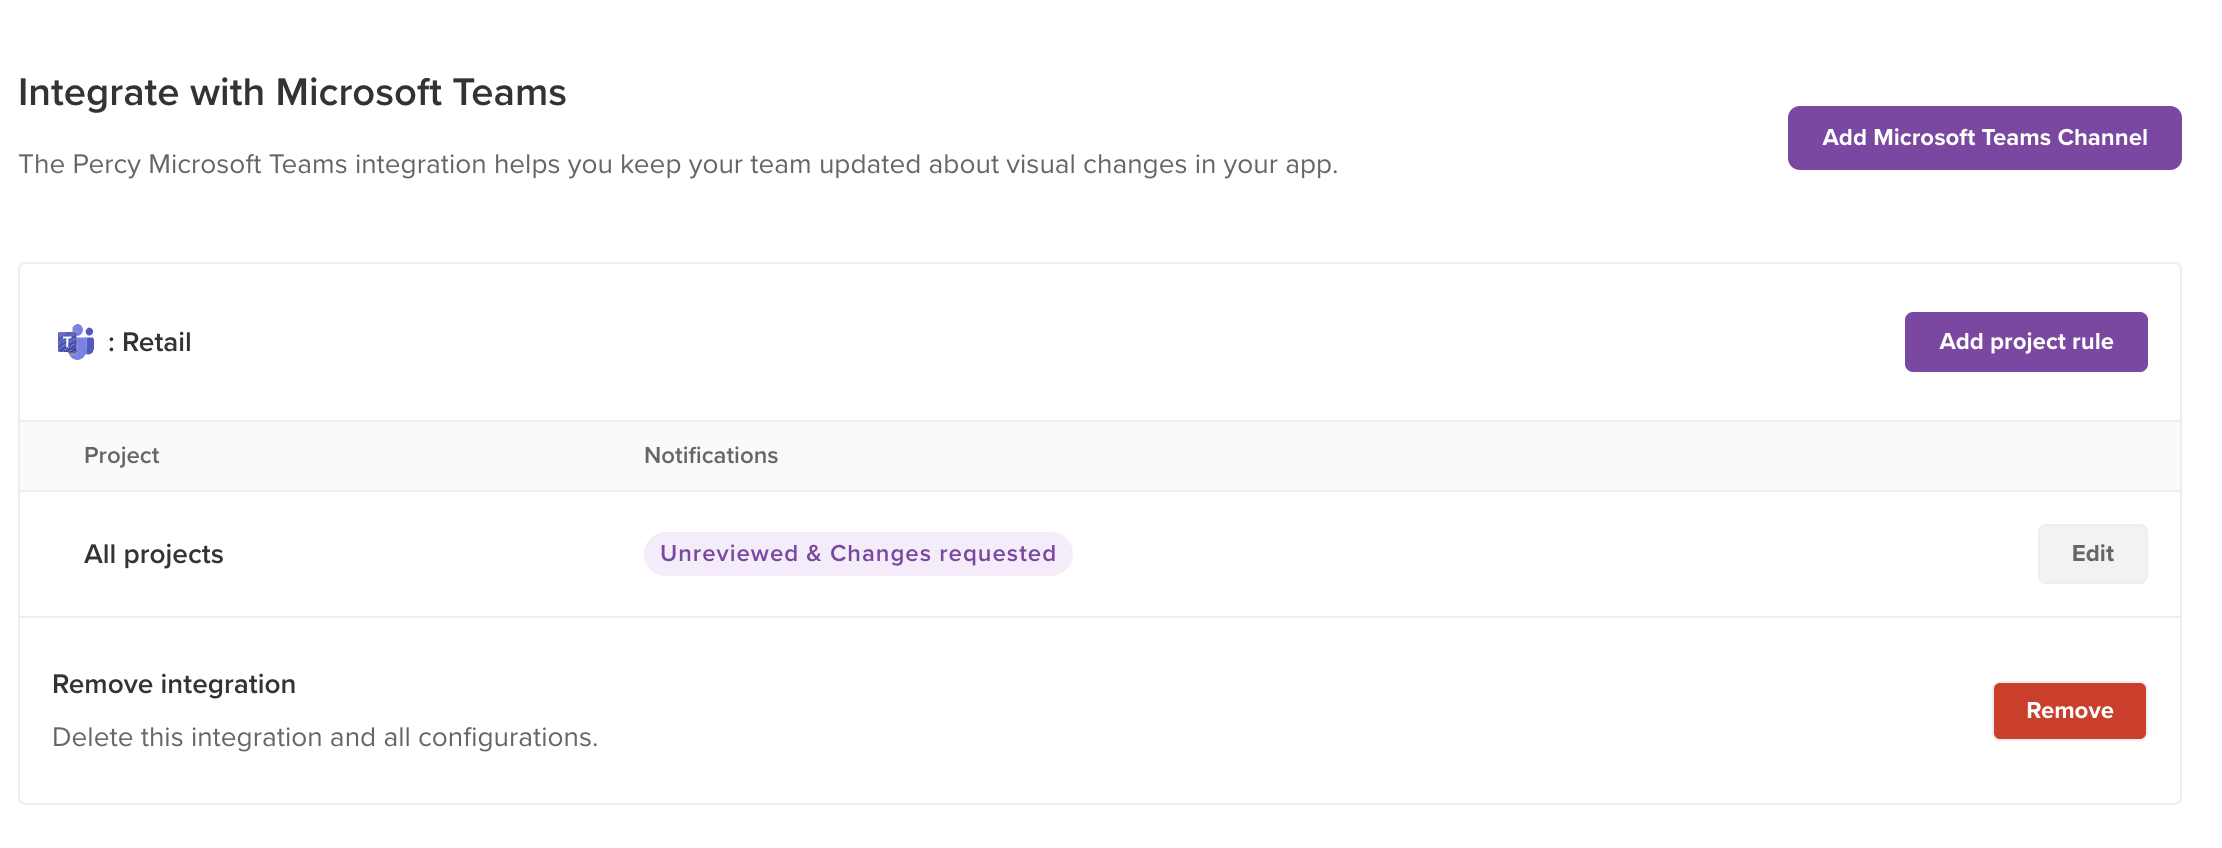Click the Notifications column header
Image resolution: width=2222 pixels, height=848 pixels.
tap(711, 456)
